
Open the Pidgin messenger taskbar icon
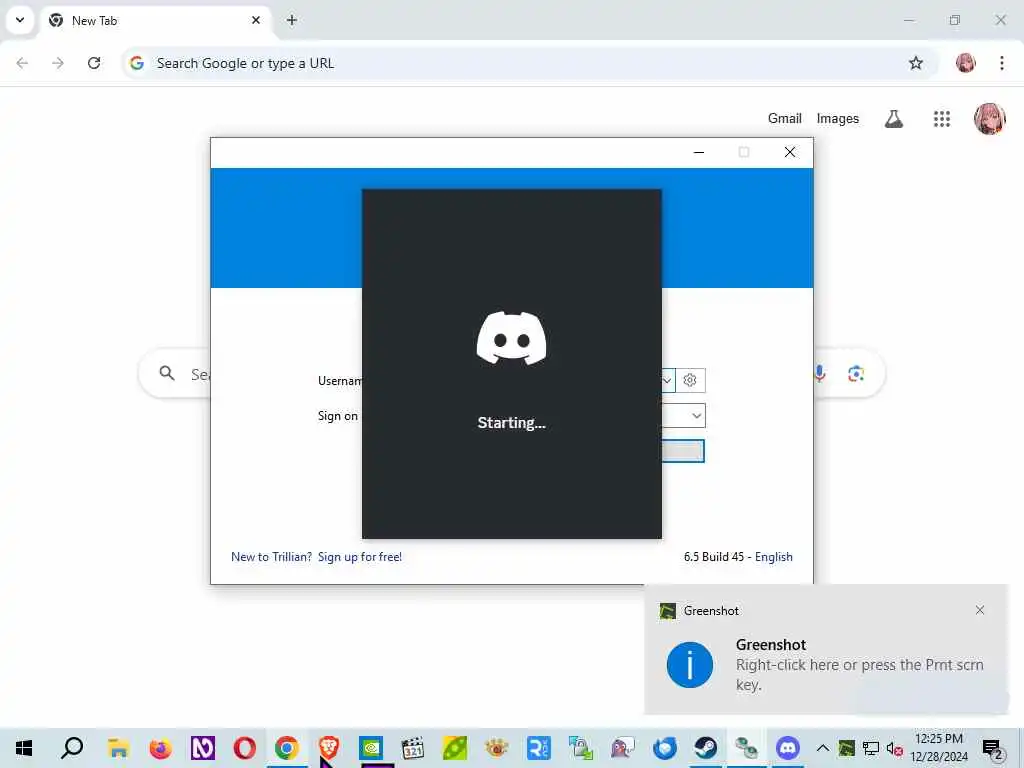(x=622, y=748)
